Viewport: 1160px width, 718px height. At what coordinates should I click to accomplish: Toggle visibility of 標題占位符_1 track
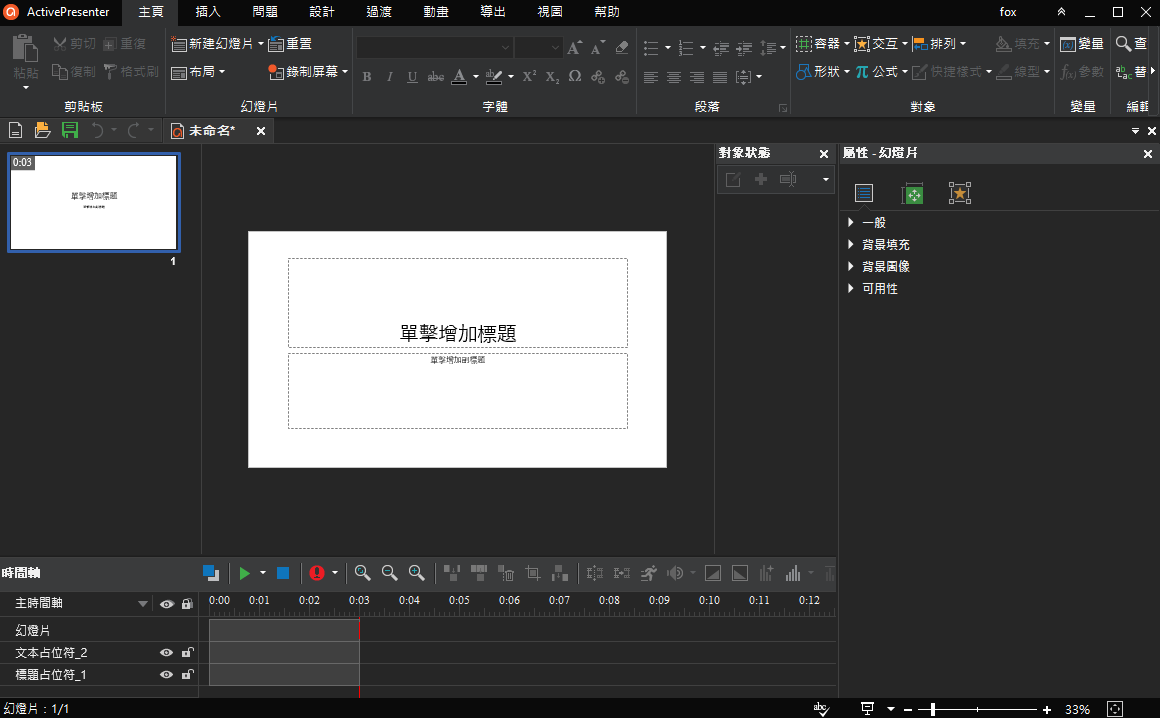pos(166,675)
